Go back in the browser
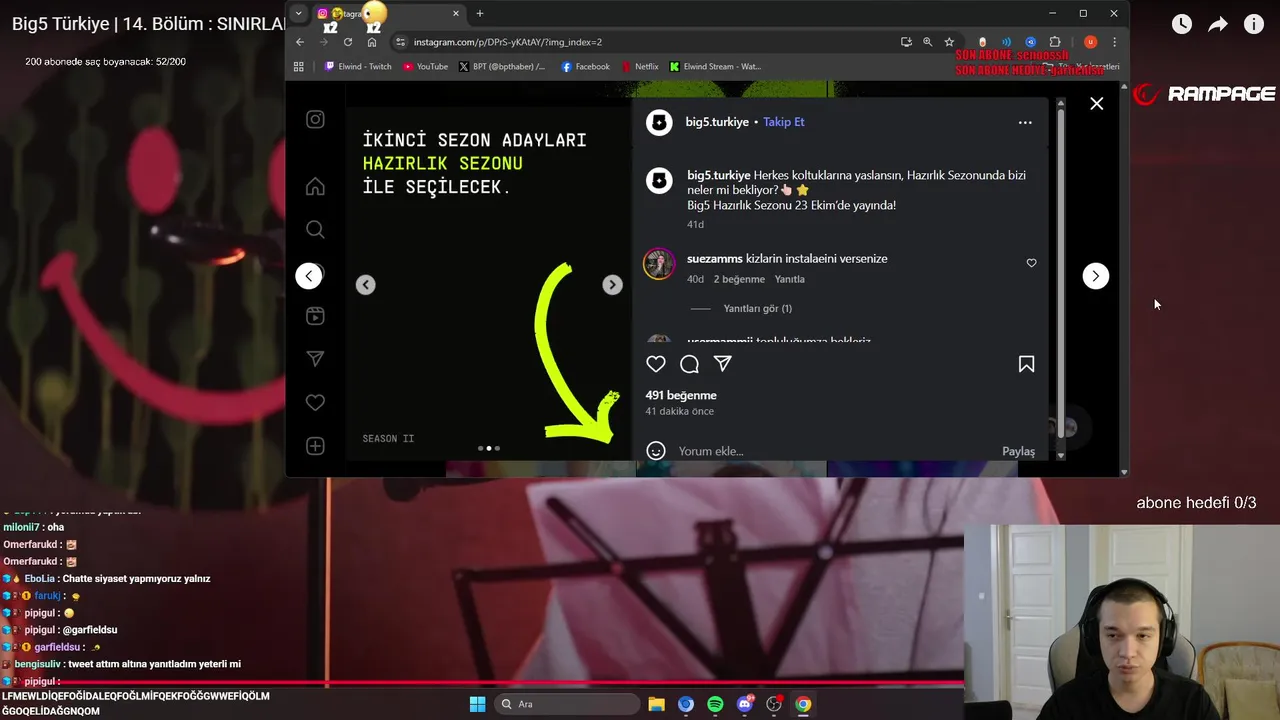Screen dimensions: 1280x720 pyautogui.click(x=300, y=42)
